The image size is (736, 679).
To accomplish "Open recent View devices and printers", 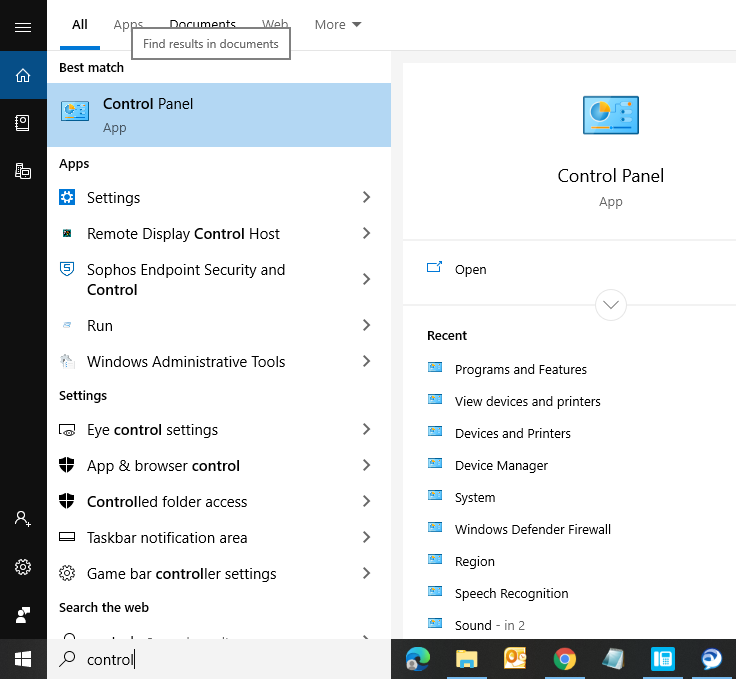I will (x=528, y=401).
